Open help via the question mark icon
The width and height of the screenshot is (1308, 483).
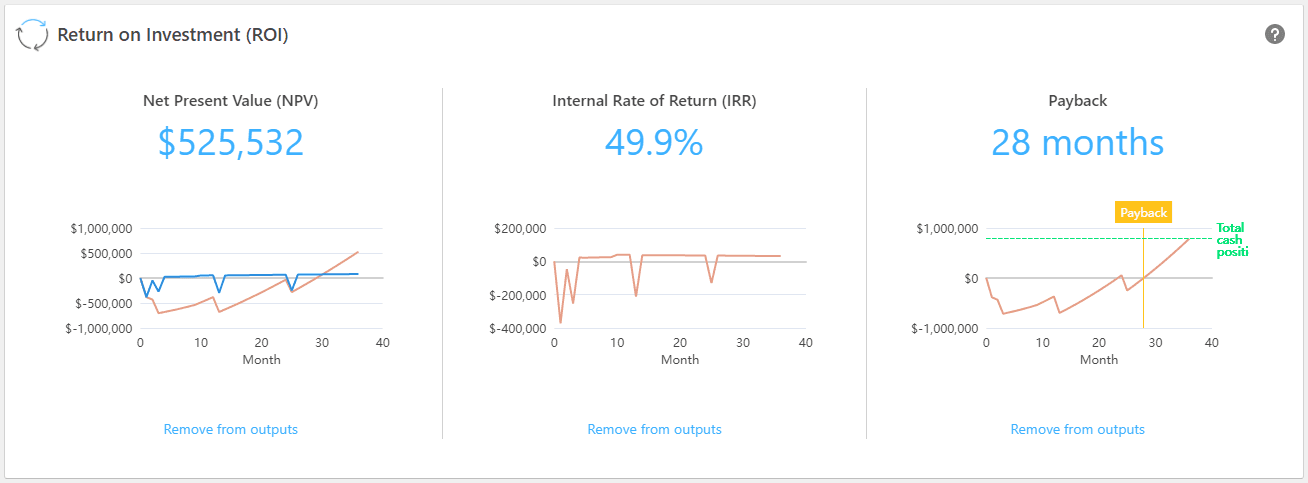pos(1274,35)
